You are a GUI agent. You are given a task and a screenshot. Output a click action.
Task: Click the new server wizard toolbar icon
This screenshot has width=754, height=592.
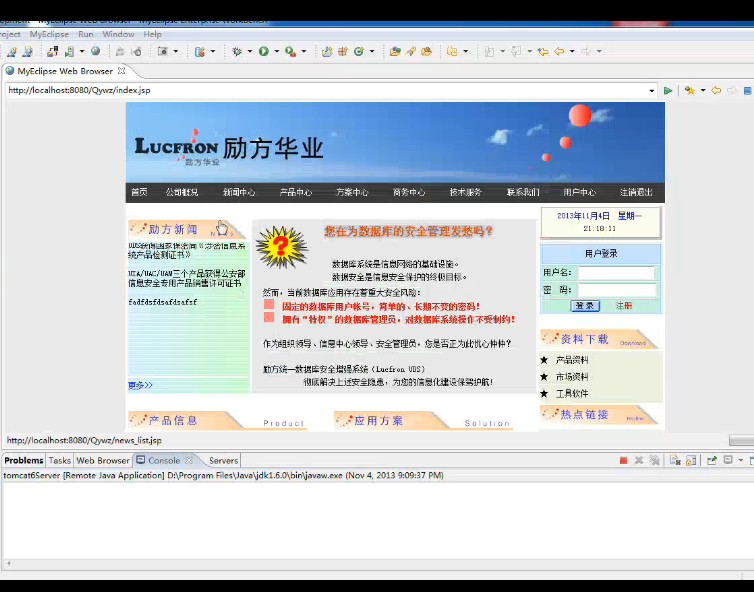click(x=69, y=51)
